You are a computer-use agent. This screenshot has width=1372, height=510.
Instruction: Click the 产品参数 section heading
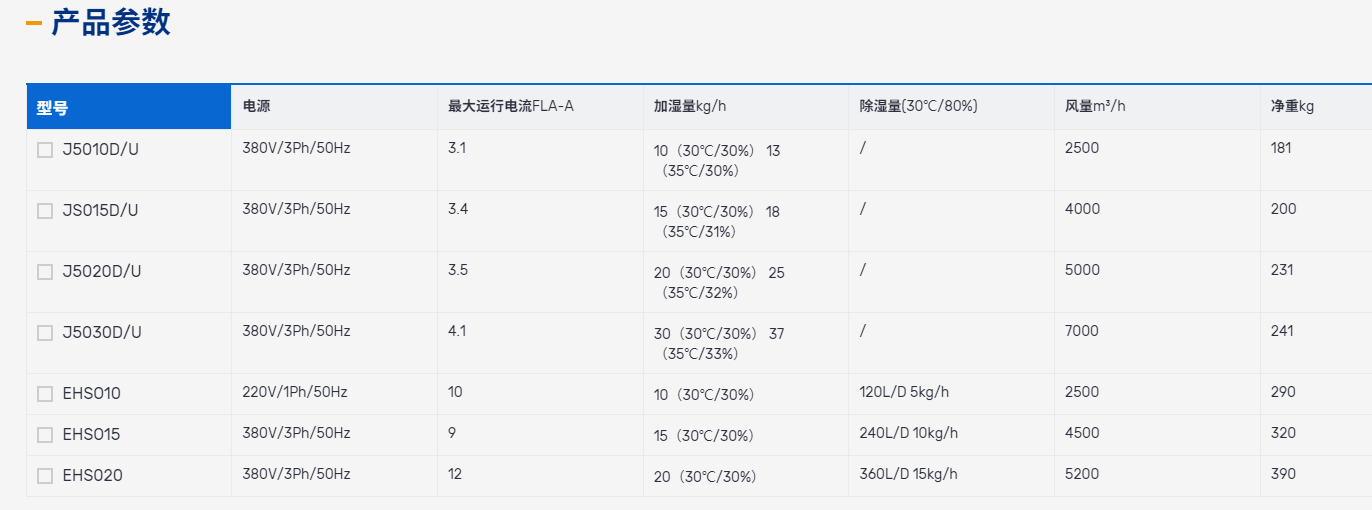(111, 22)
